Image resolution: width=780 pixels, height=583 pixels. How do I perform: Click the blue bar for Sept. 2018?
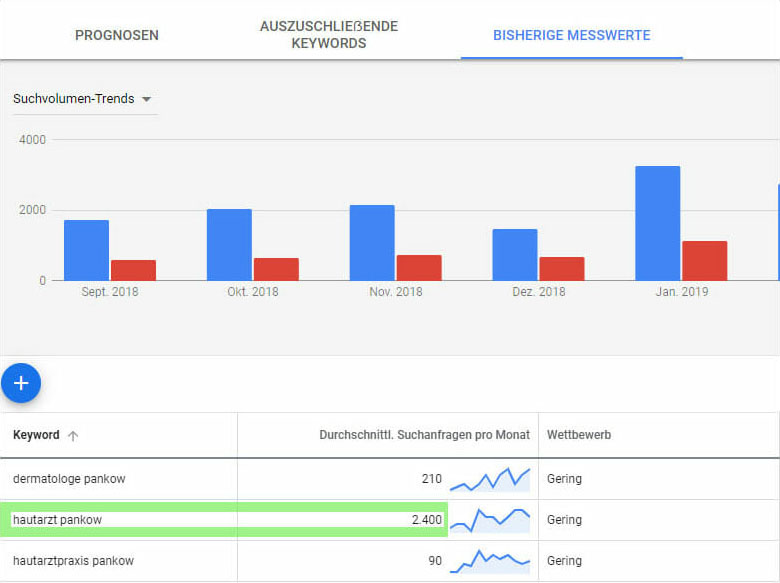pyautogui.click(x=86, y=250)
